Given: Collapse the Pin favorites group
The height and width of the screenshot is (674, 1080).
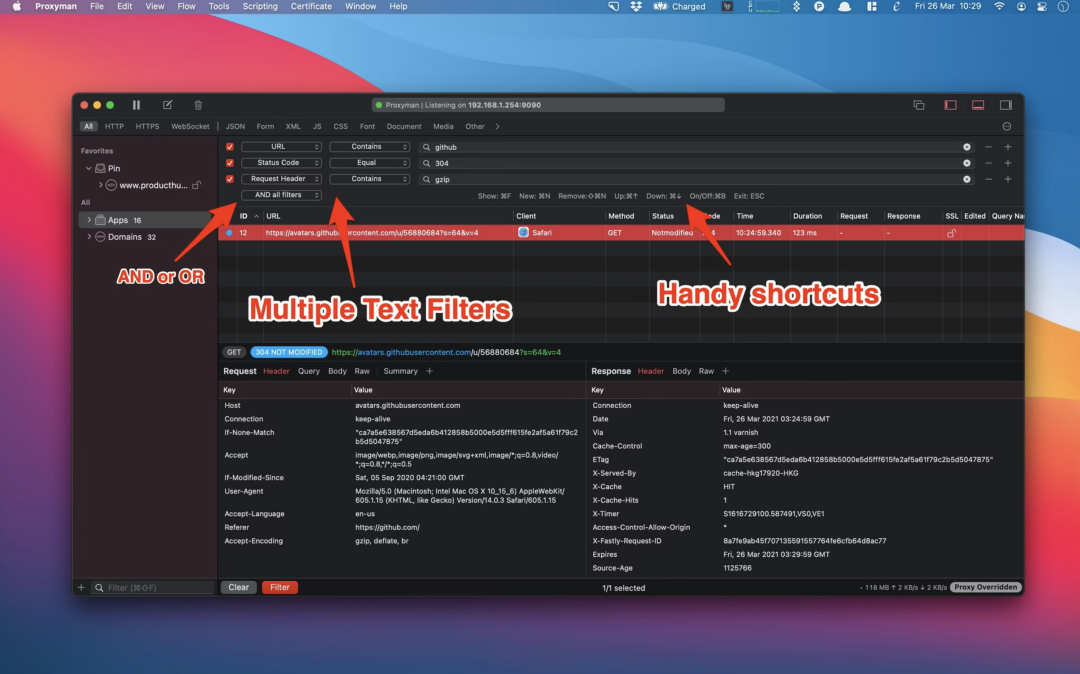Looking at the screenshot, I should (89, 169).
